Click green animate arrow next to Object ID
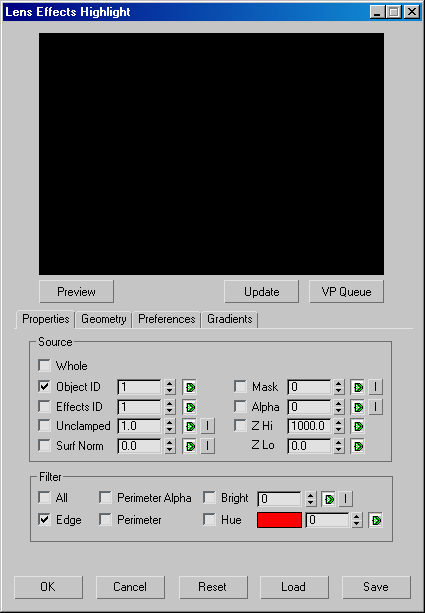 coord(190,387)
